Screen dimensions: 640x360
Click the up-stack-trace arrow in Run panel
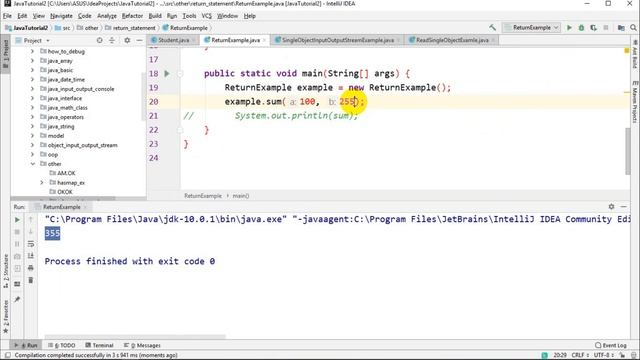click(x=31, y=220)
